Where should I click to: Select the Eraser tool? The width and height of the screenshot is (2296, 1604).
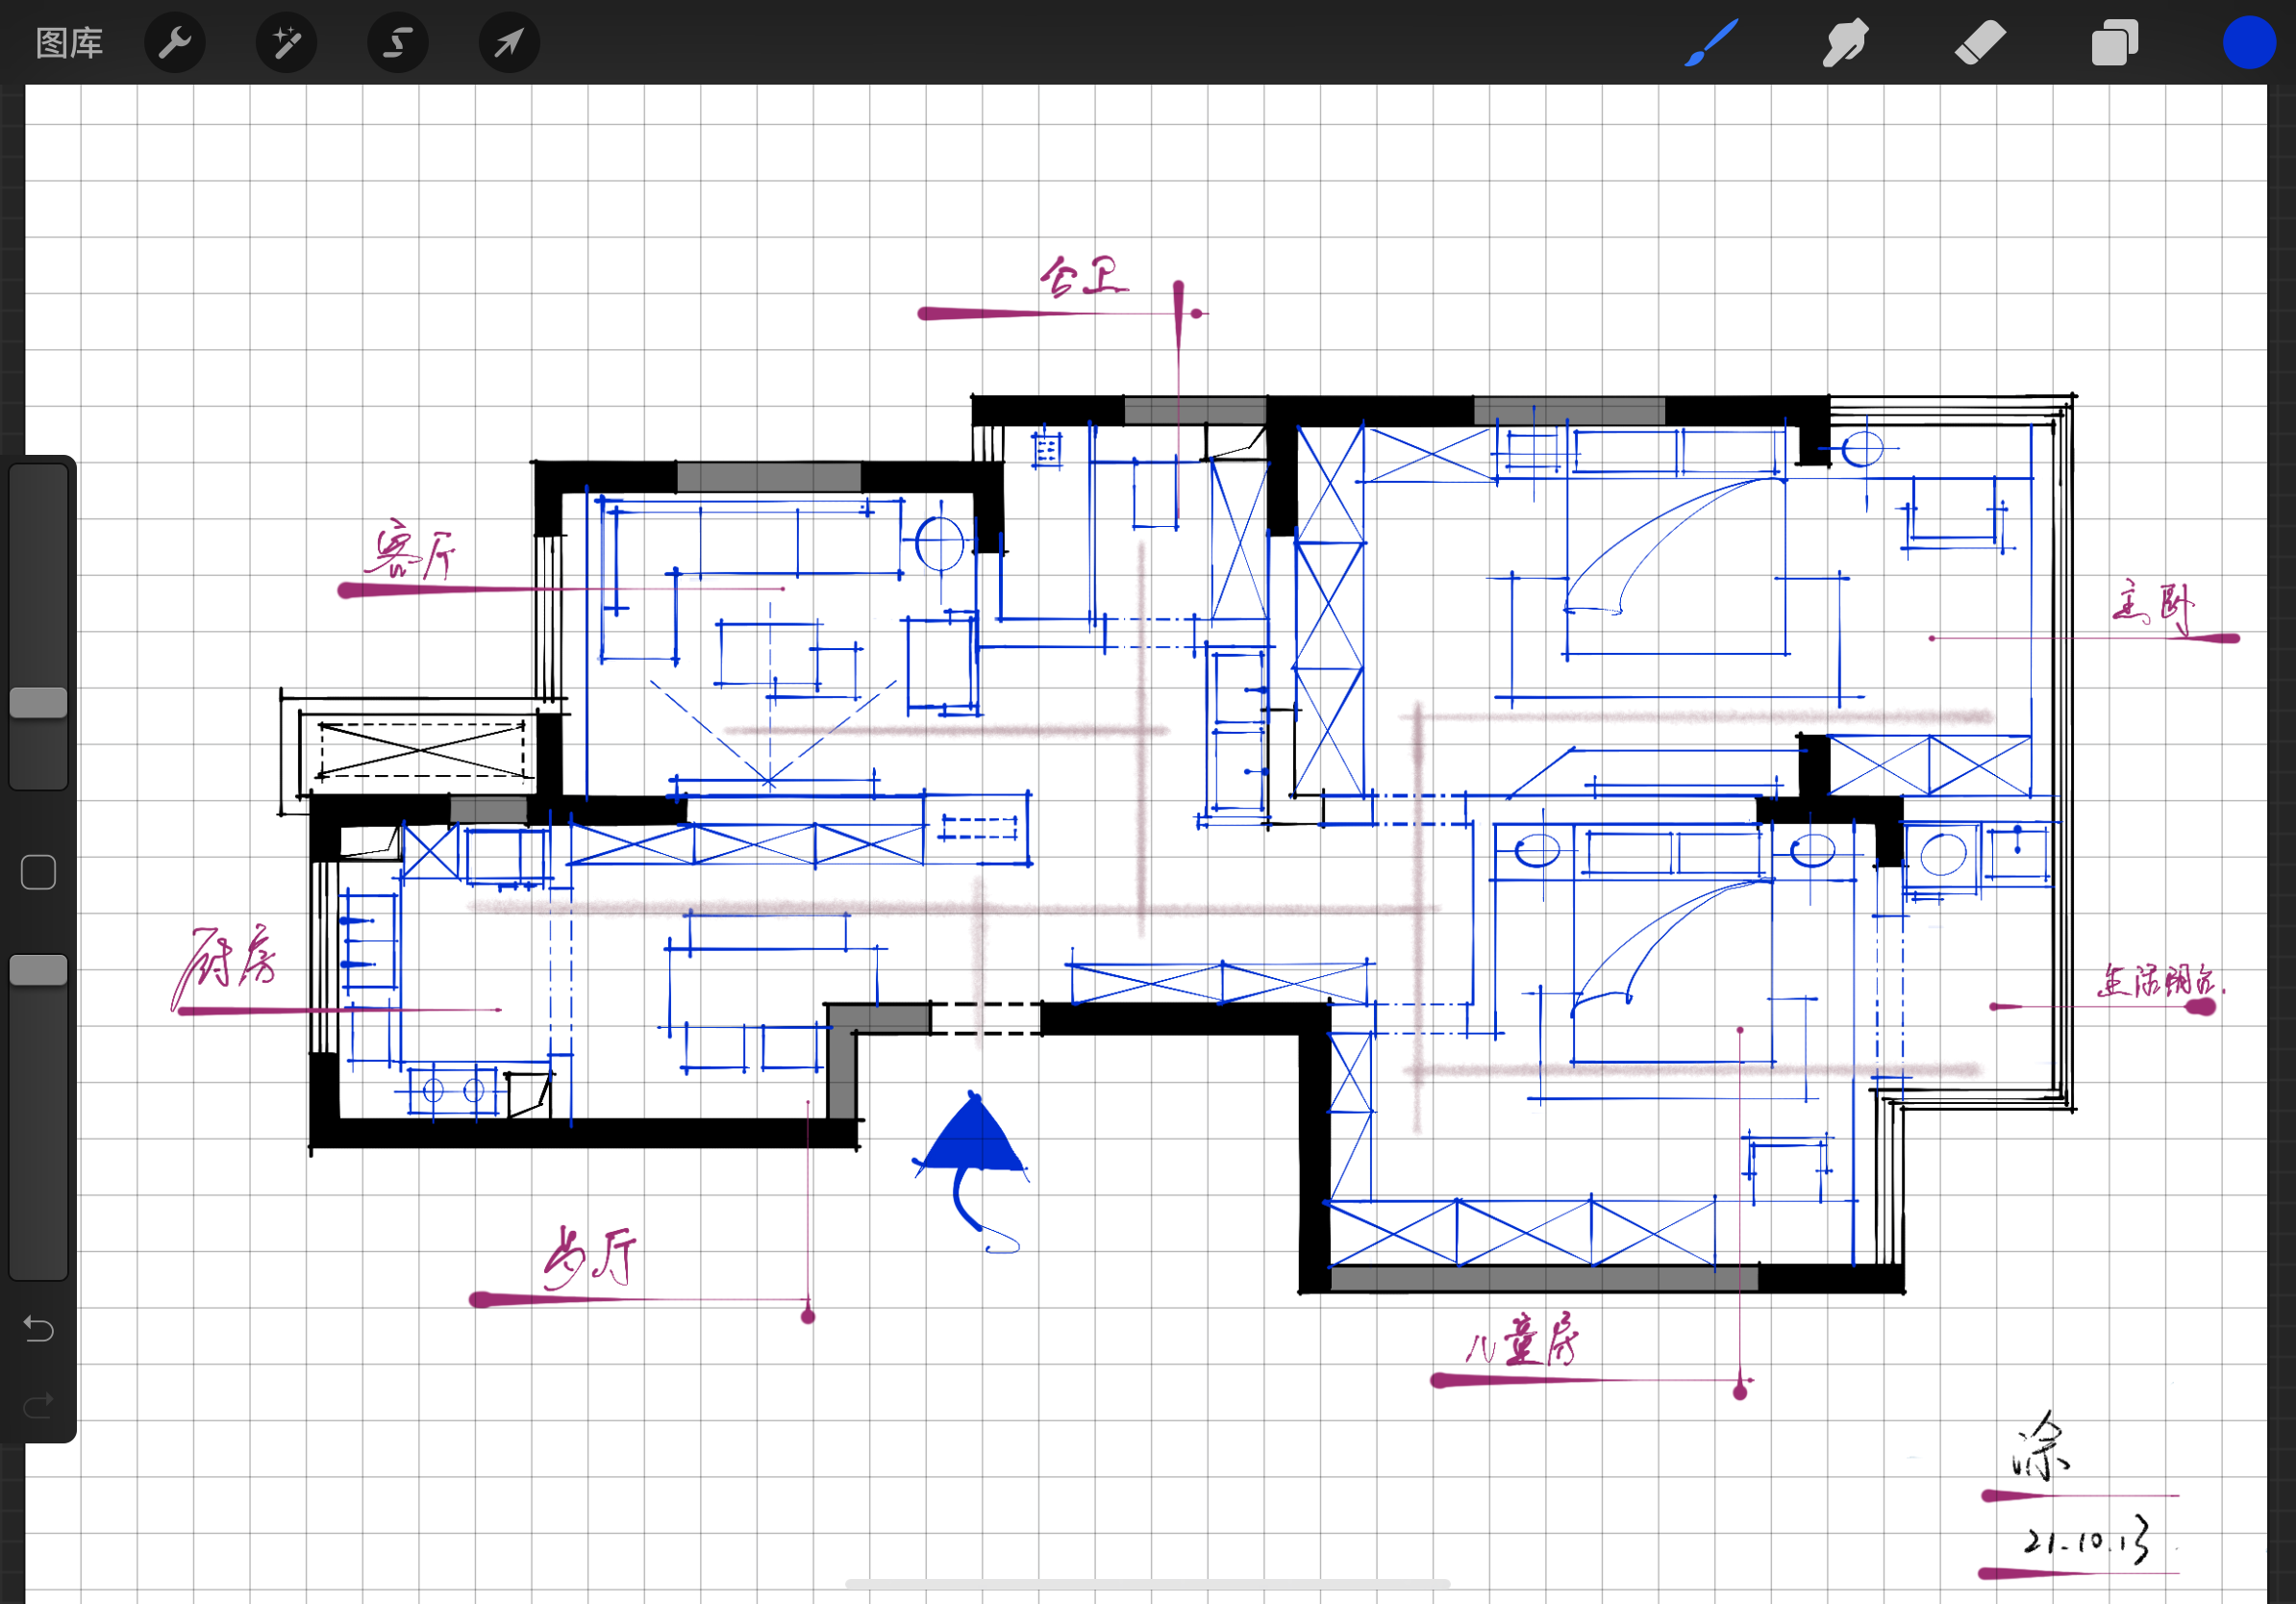[1980, 43]
